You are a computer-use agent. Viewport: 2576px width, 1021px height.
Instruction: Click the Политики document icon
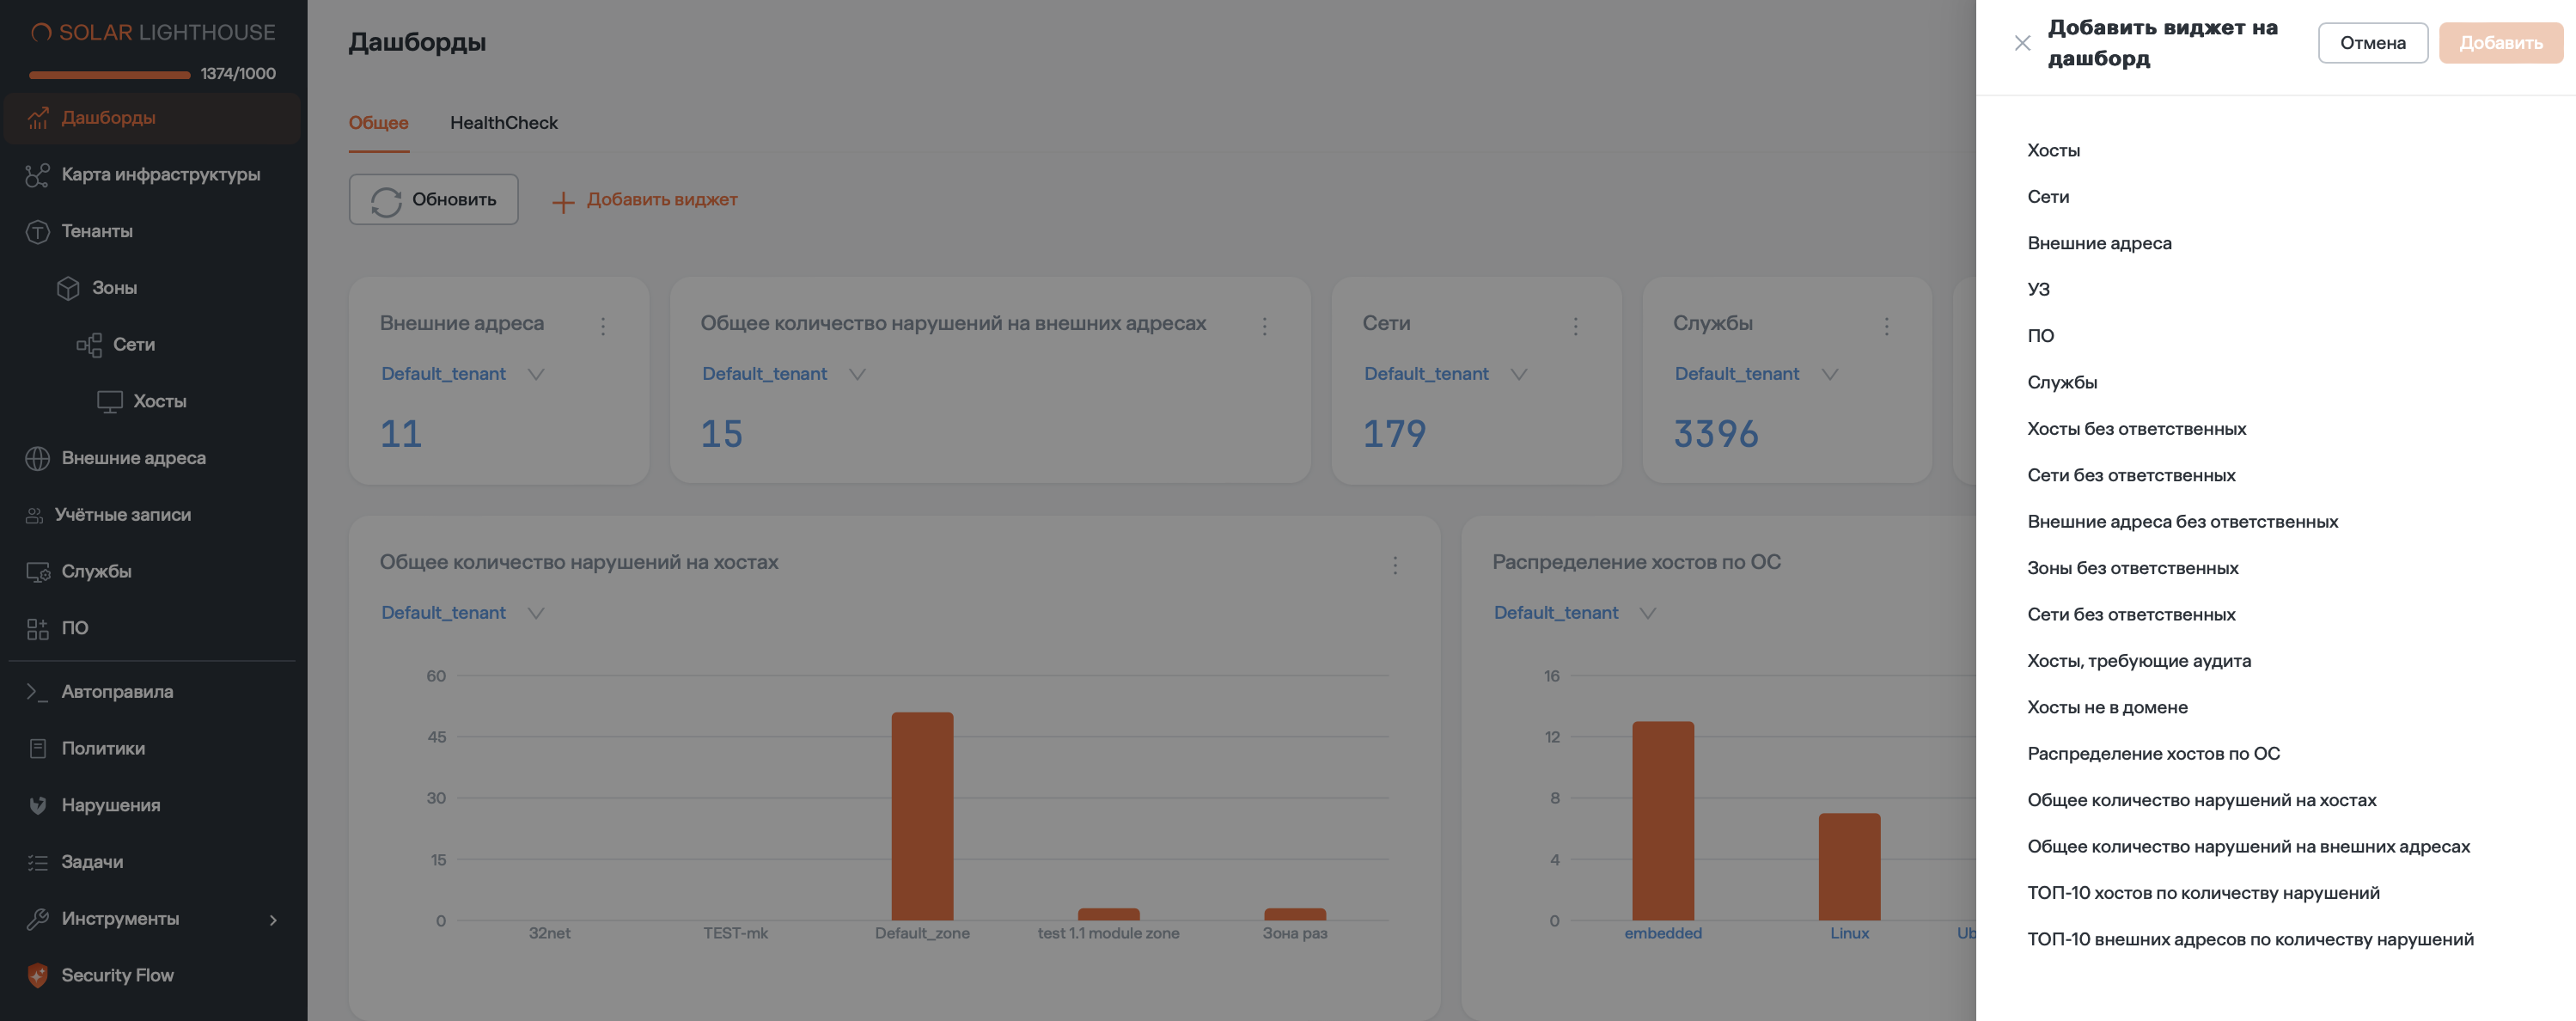[38, 748]
